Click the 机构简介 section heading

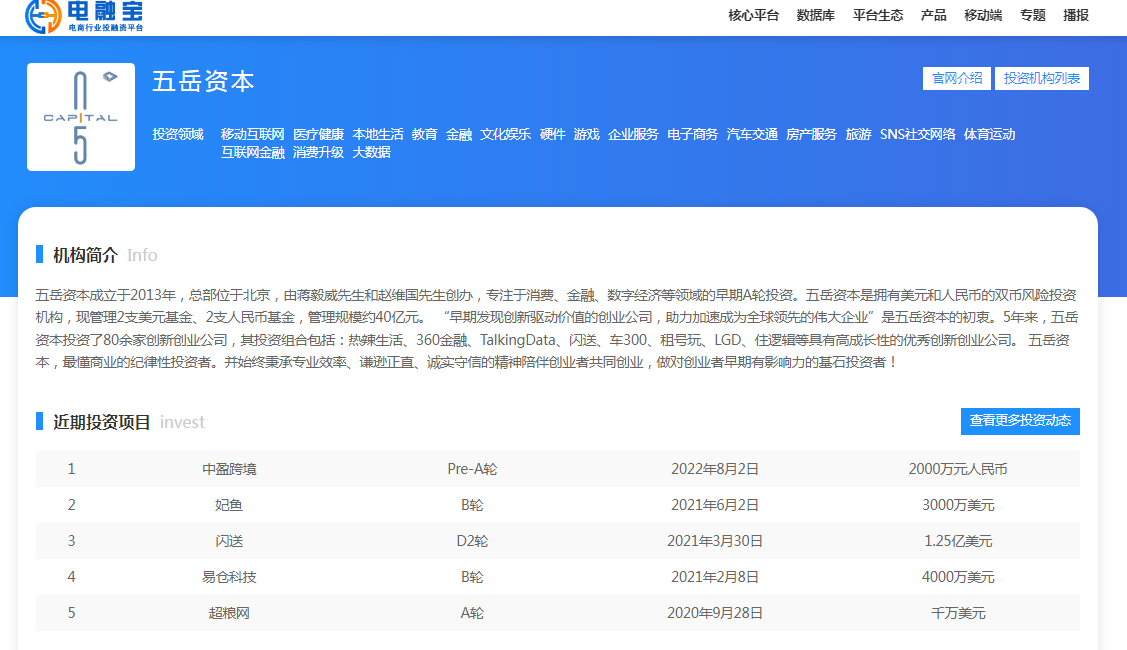[86, 255]
